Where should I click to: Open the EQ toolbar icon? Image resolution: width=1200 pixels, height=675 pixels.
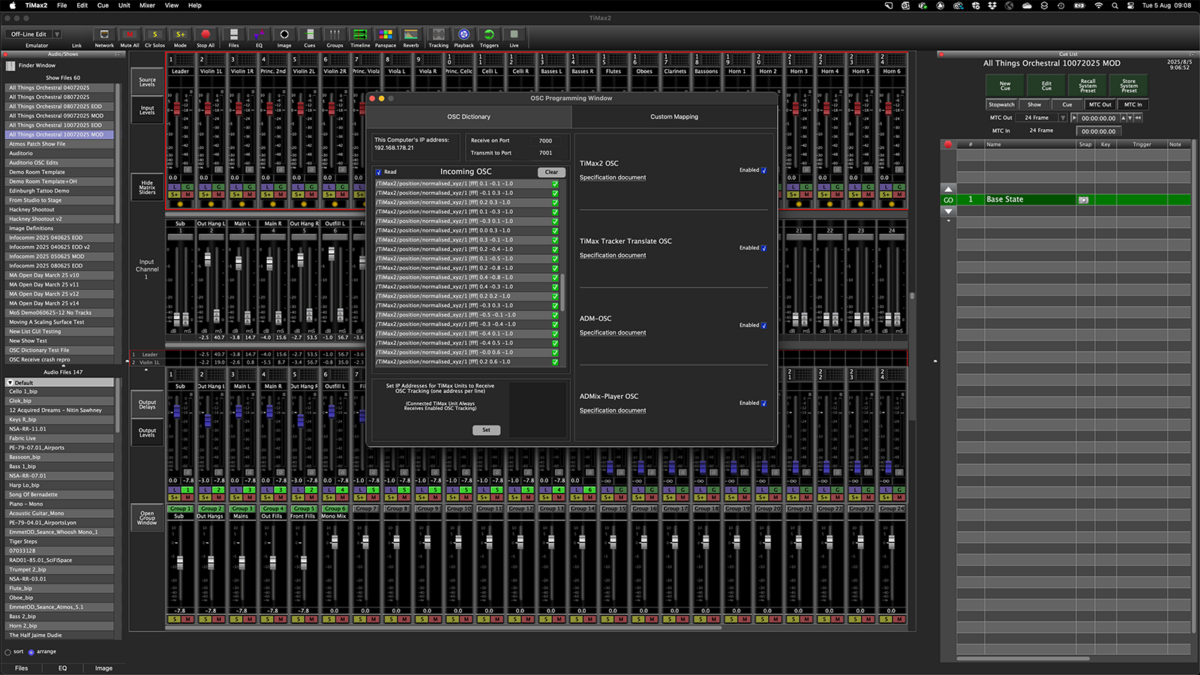[x=258, y=36]
